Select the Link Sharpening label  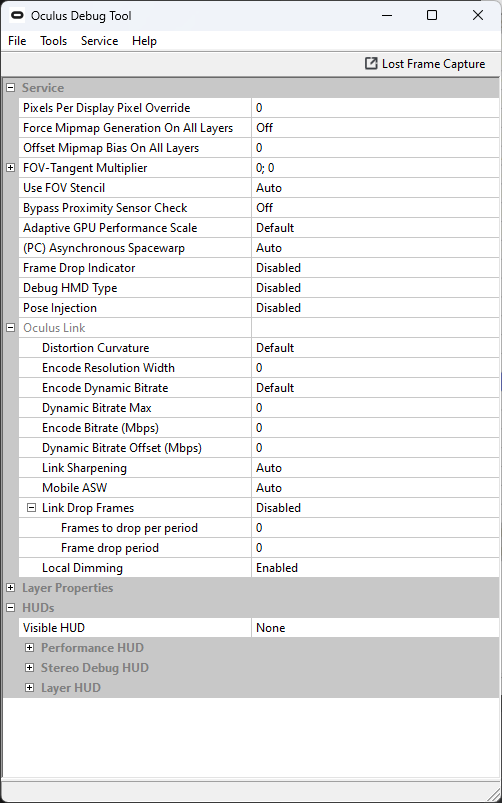click(84, 468)
